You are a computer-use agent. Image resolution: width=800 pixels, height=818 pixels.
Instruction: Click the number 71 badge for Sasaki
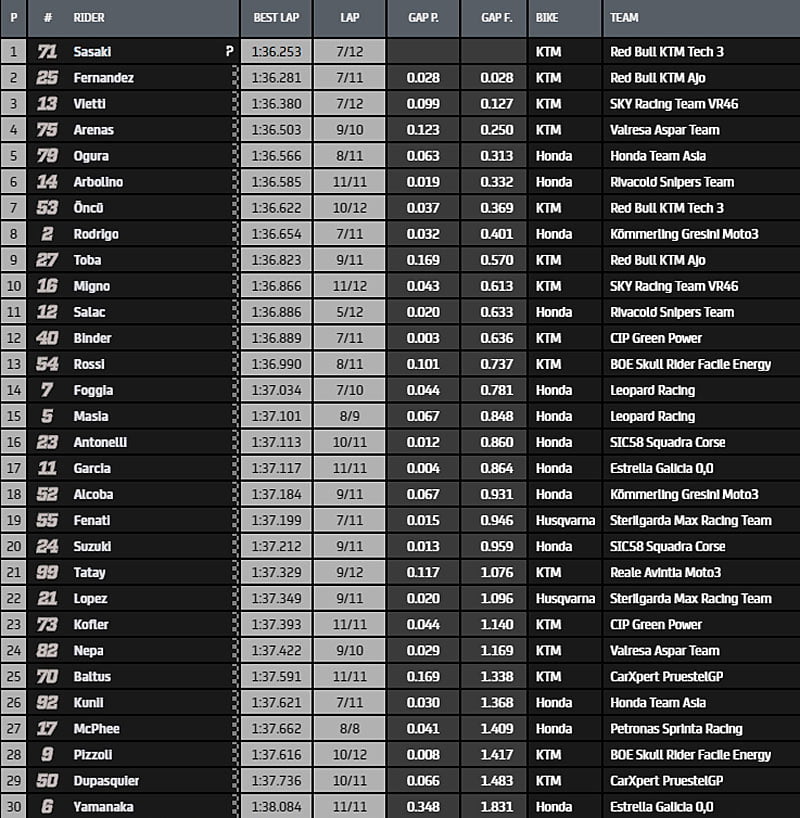tap(46, 52)
